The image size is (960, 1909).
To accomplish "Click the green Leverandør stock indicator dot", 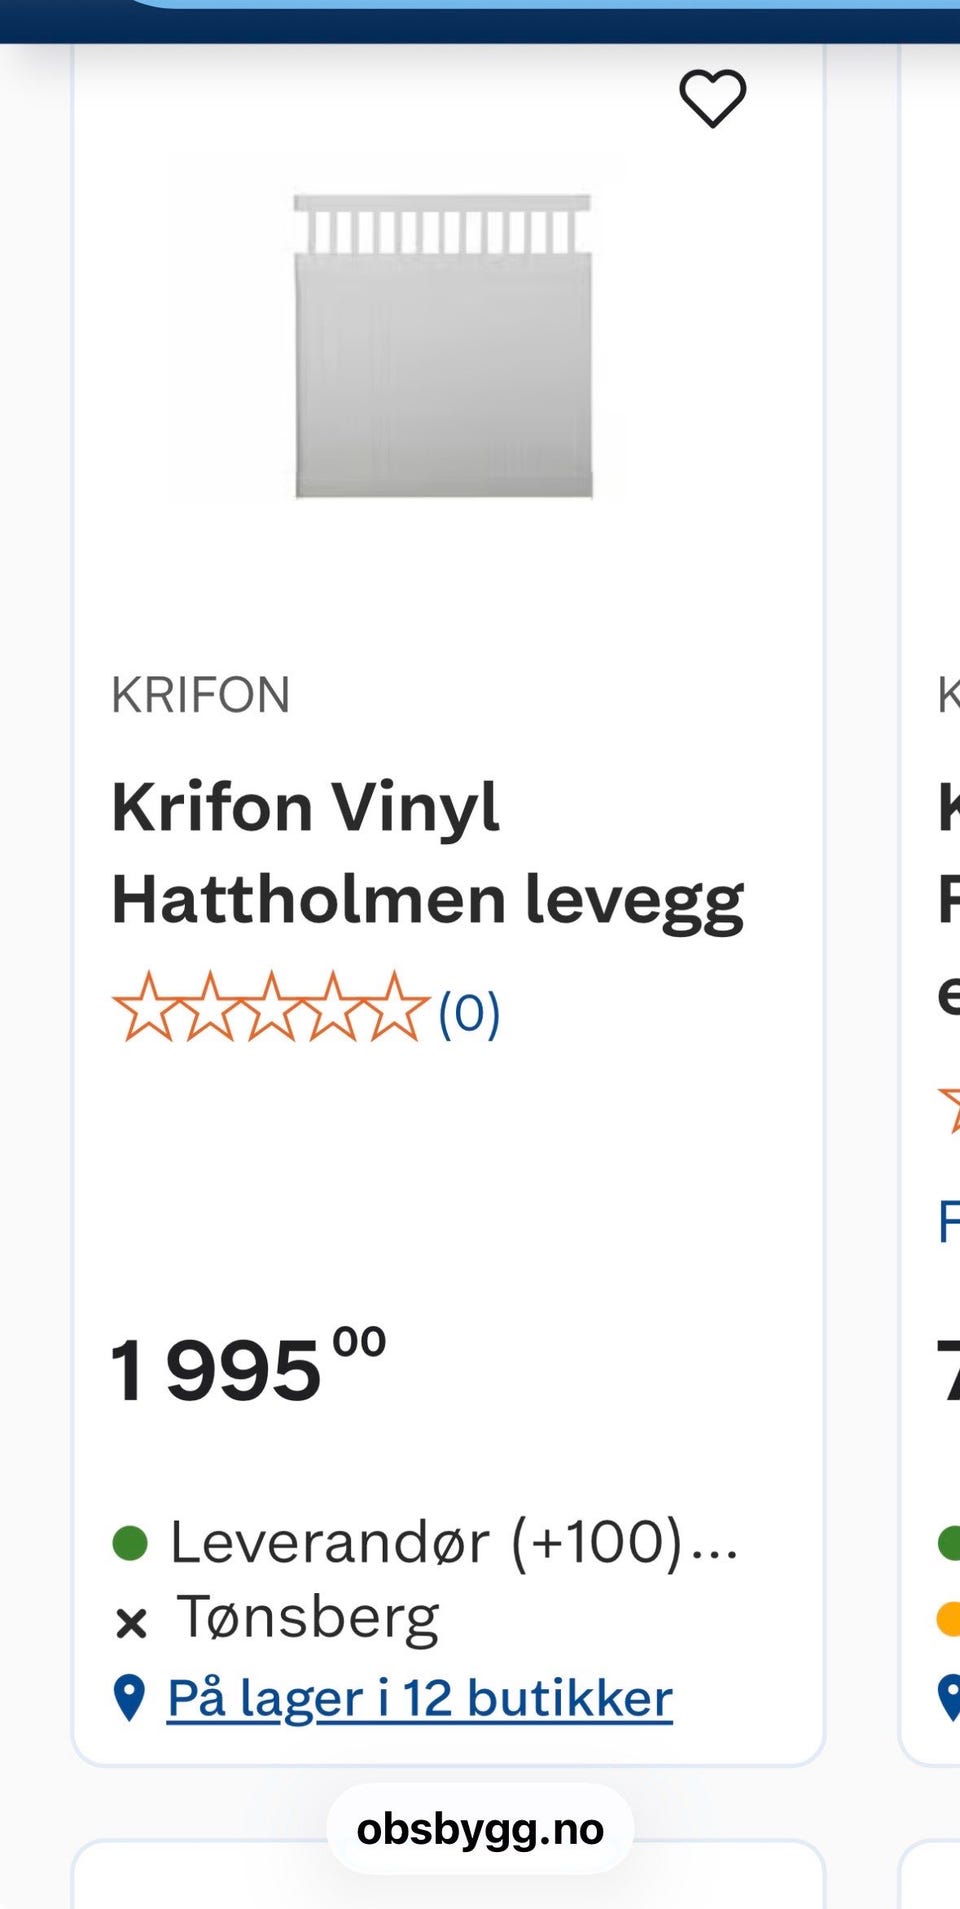I will [130, 1542].
